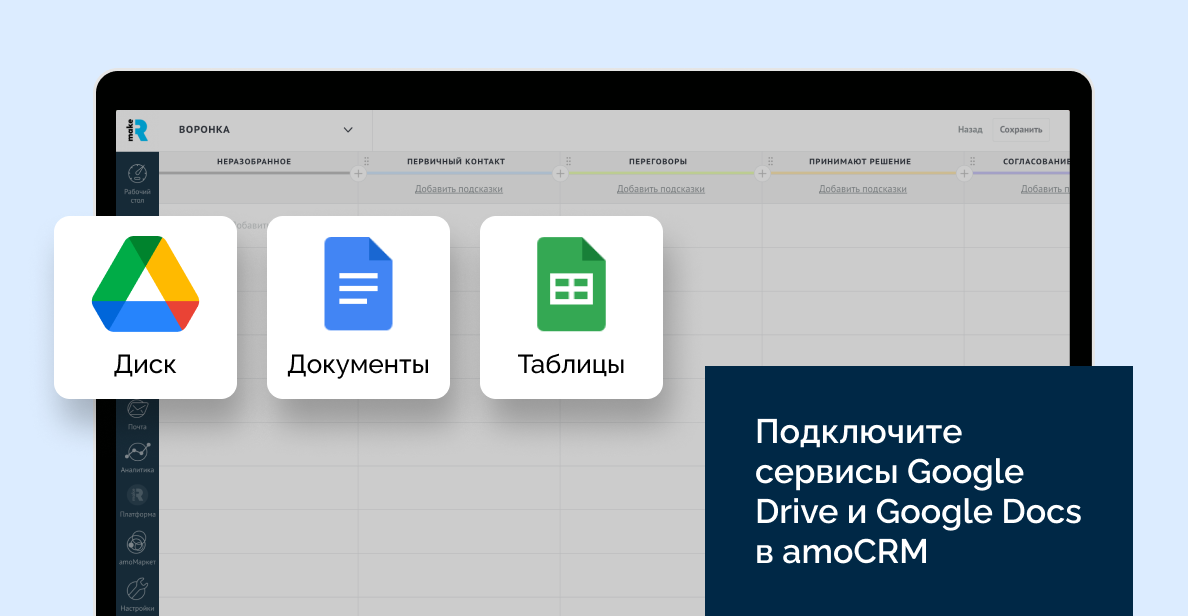
Task: Click Добавить подсказки under Переговоры
Action: click(661, 189)
